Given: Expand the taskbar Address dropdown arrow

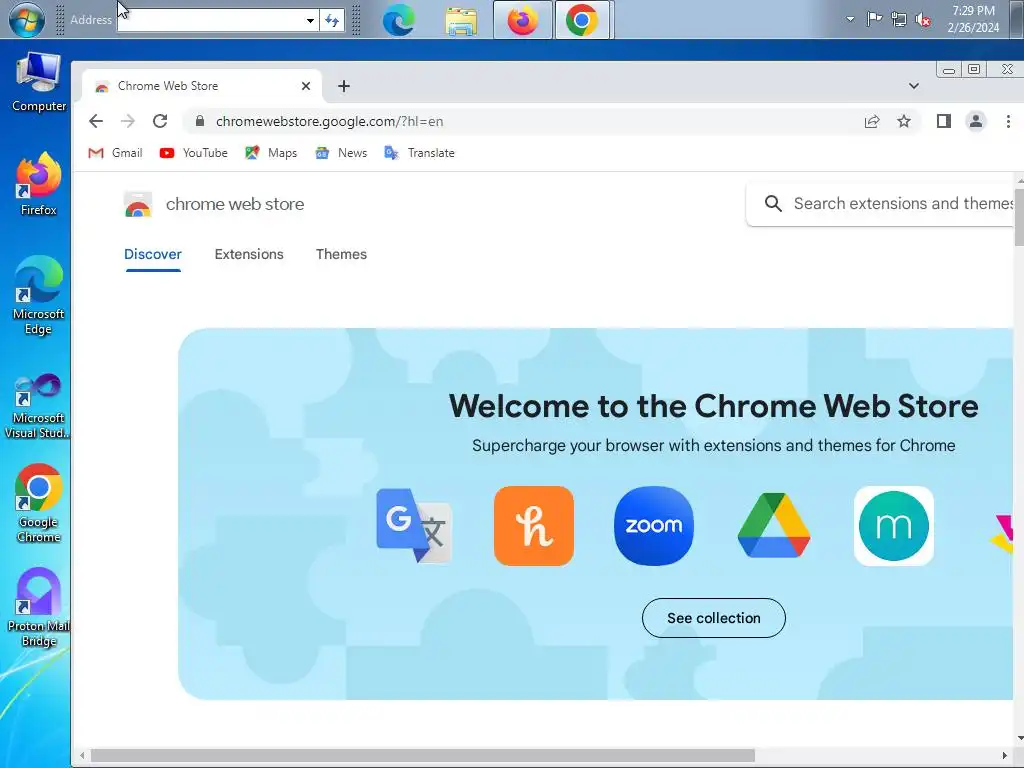Looking at the screenshot, I should (x=310, y=20).
